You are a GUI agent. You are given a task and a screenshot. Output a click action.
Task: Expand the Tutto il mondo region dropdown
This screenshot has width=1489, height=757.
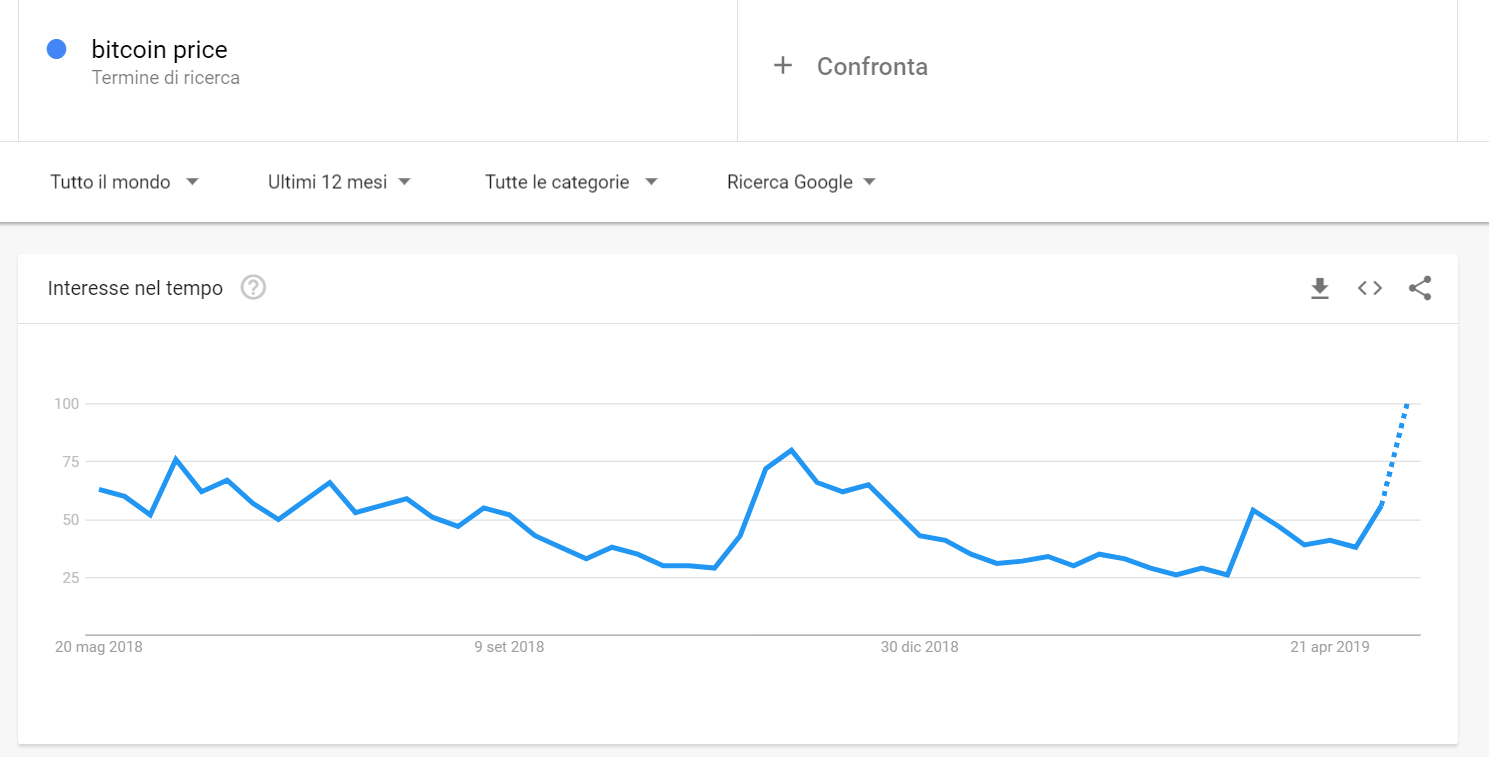(125, 182)
